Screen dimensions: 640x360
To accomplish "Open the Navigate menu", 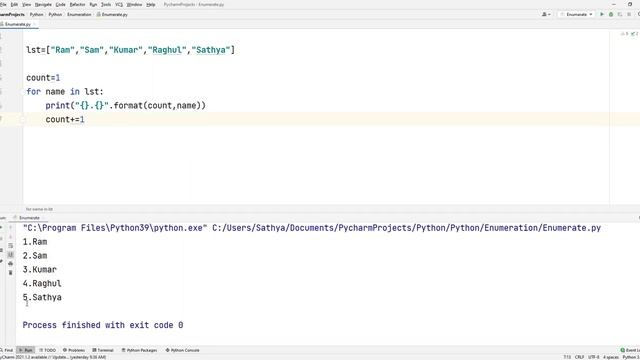I will click(x=43, y=4).
